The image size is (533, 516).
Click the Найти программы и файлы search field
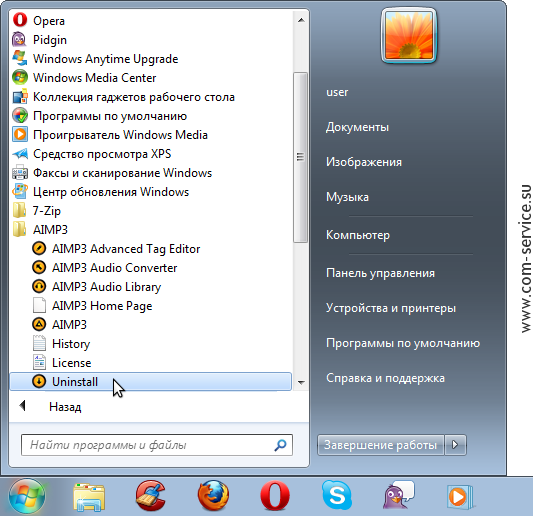coord(157,445)
